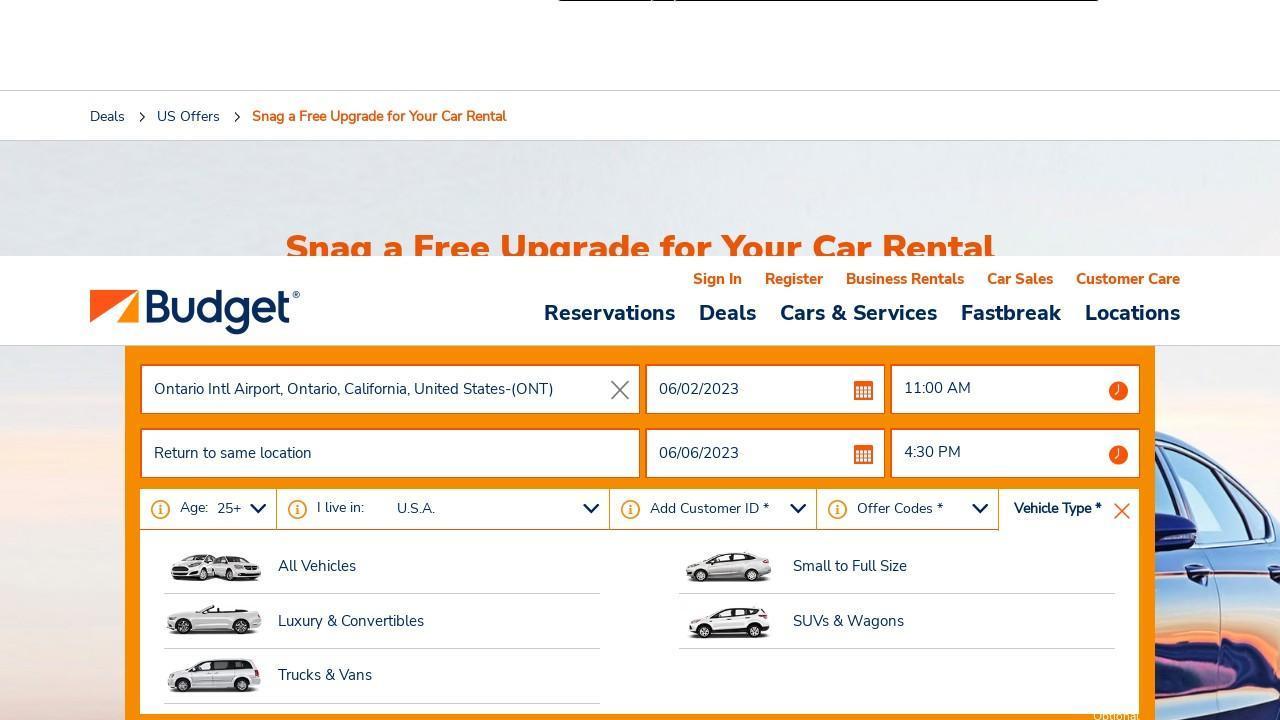Viewport: 1280px width, 720px height.
Task: Expand the Add Customer ID dropdown
Action: coord(798,509)
